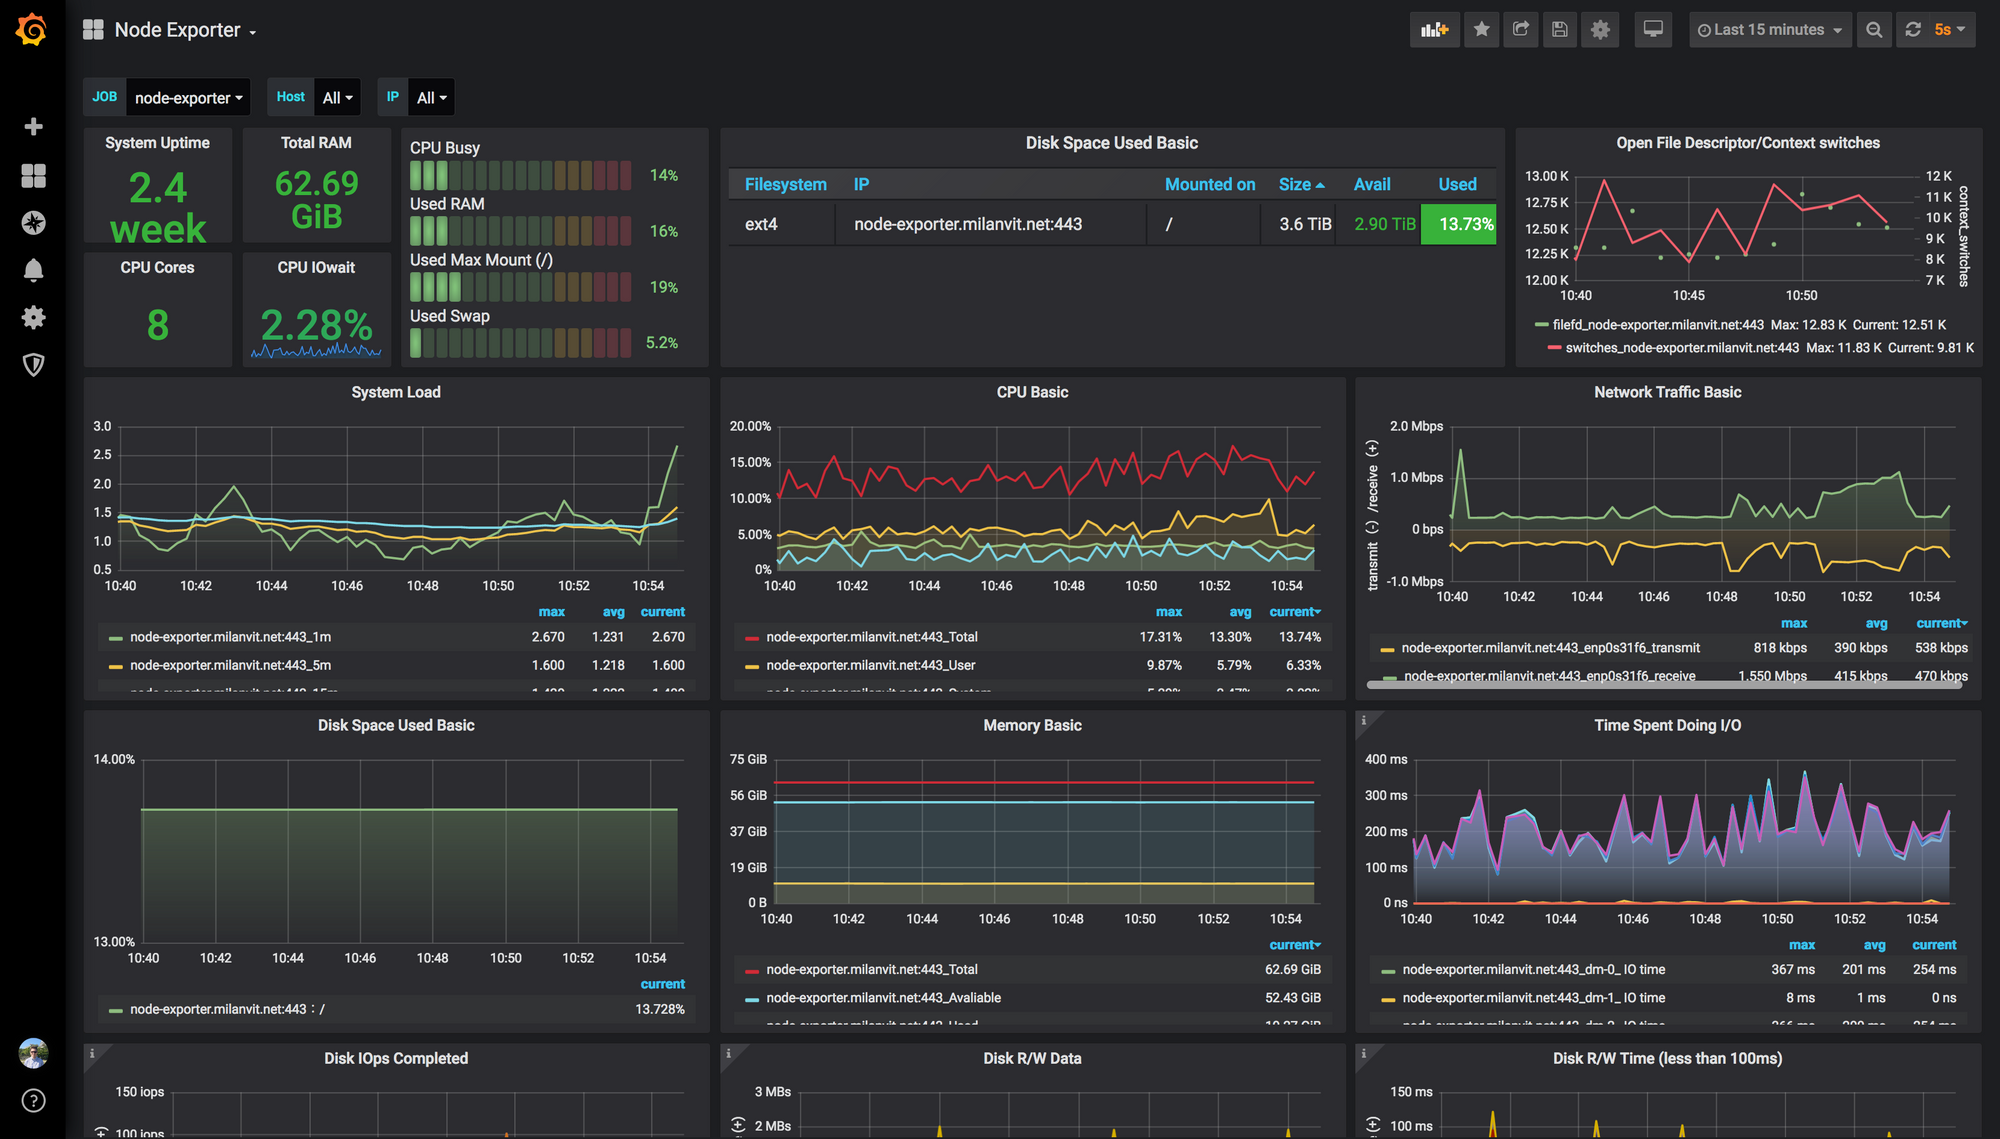2000x1139 pixels.
Task: Open the Alerting bell icon in sidebar
Action: pyautogui.click(x=33, y=270)
